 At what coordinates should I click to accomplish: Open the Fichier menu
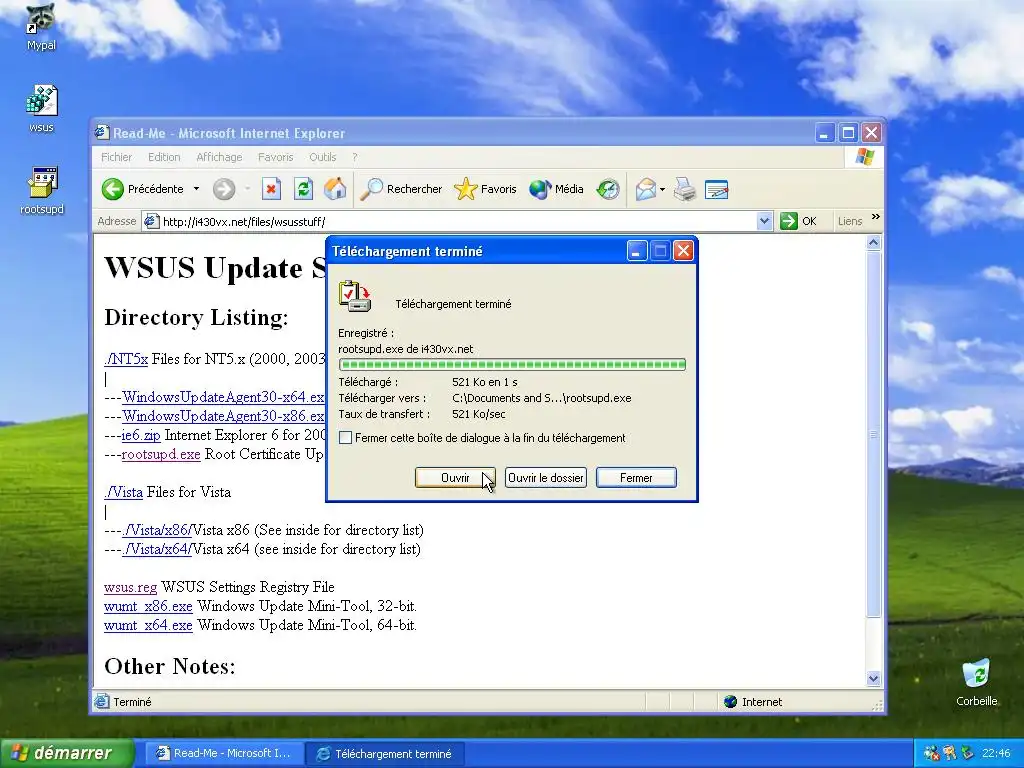point(116,157)
